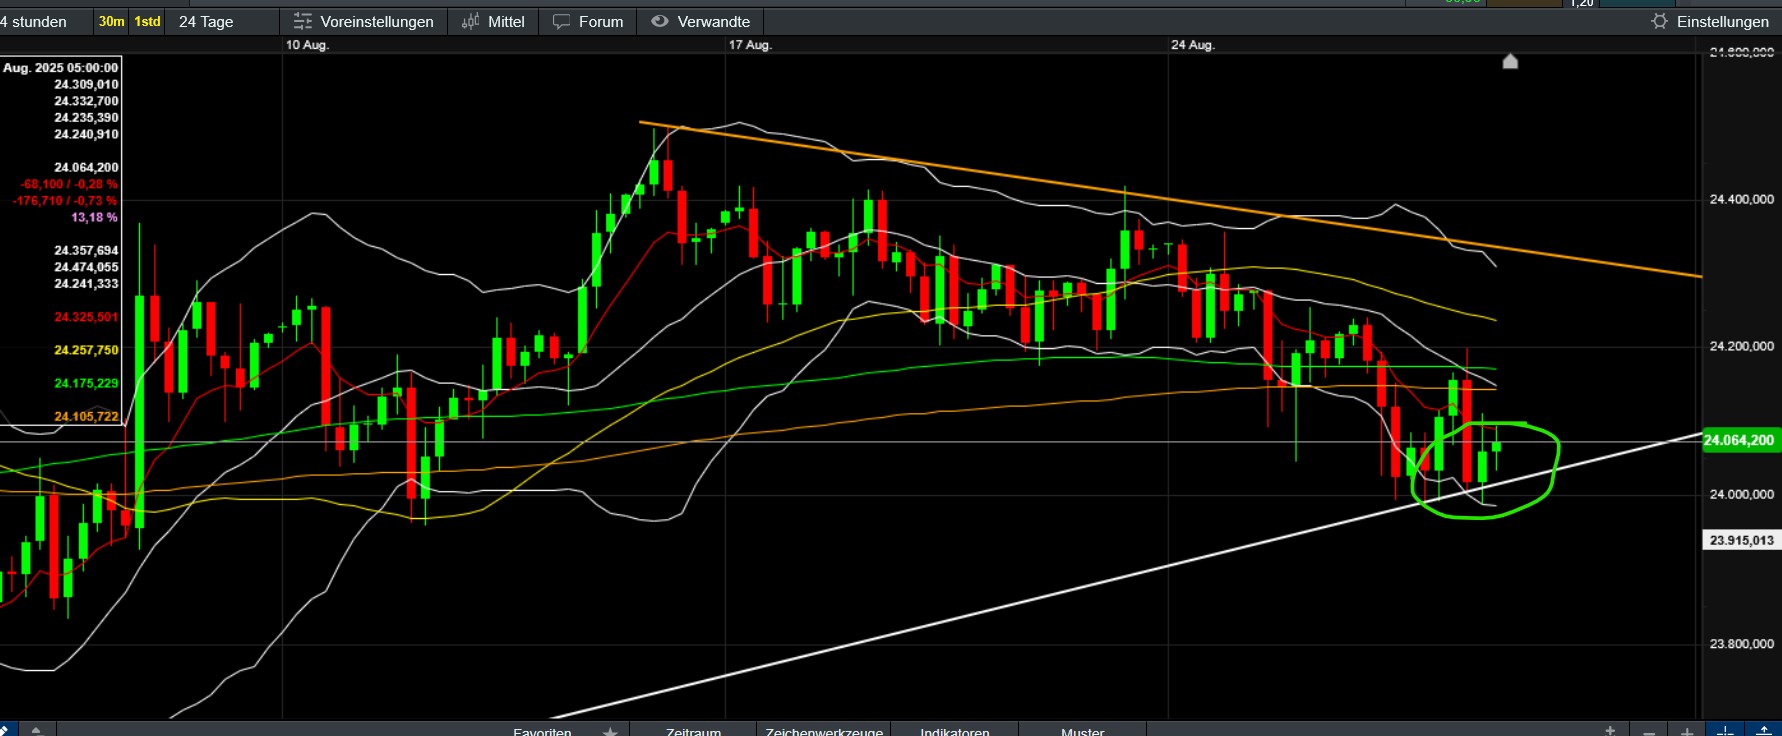Click the up-arrow expander in bottom-left bar
The image size is (1782, 736).
tap(36, 730)
